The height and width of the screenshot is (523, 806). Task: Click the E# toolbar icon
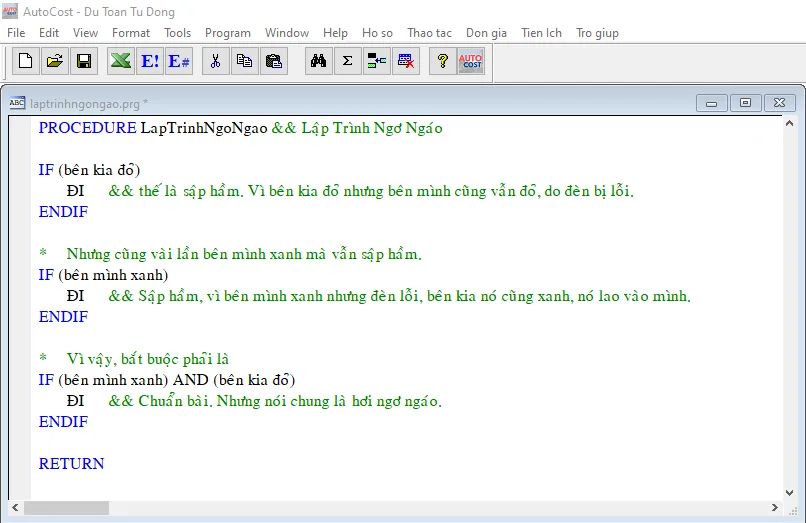tap(179, 62)
